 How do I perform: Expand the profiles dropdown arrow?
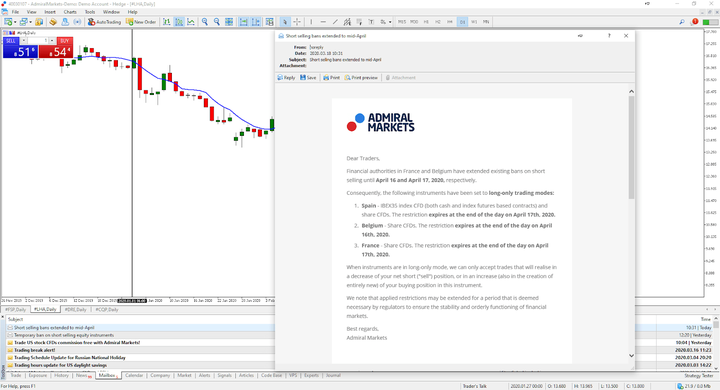[30, 22]
